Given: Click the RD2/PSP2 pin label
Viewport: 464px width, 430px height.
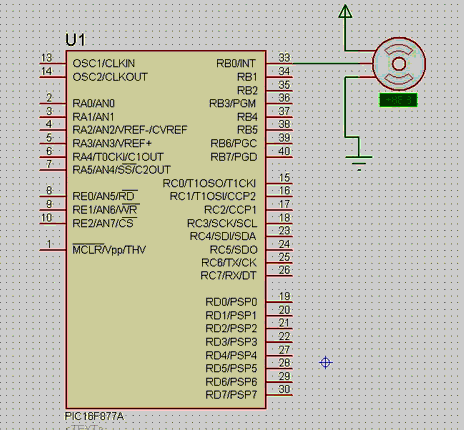Looking at the screenshot, I should coord(231,329).
